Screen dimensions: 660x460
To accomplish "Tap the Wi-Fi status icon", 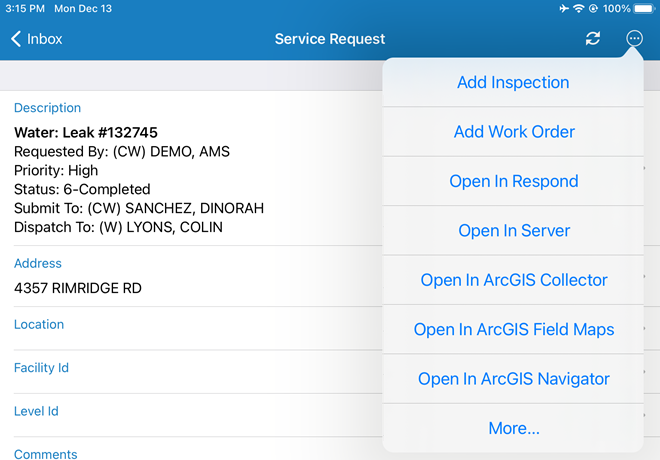I will pyautogui.click(x=578, y=8).
